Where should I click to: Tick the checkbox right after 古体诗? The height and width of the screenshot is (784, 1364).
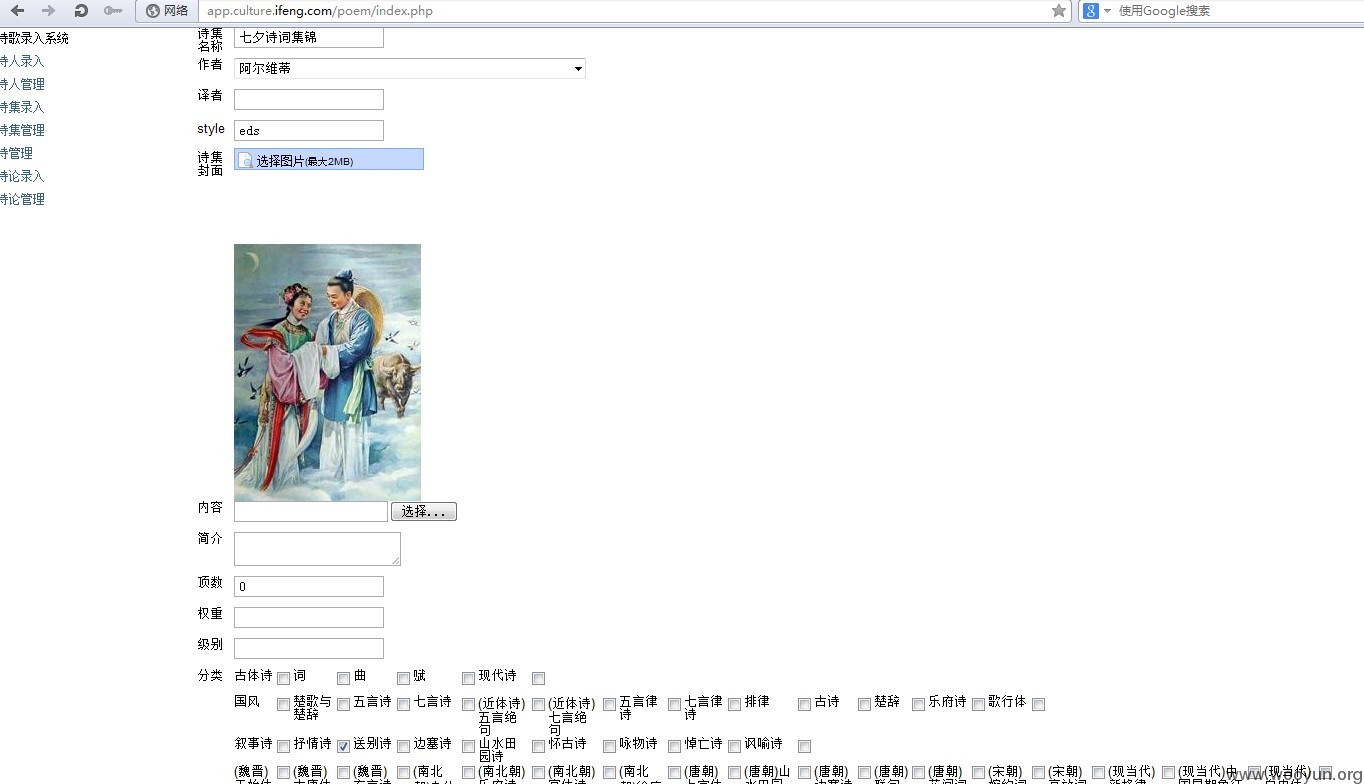pyautogui.click(x=283, y=678)
